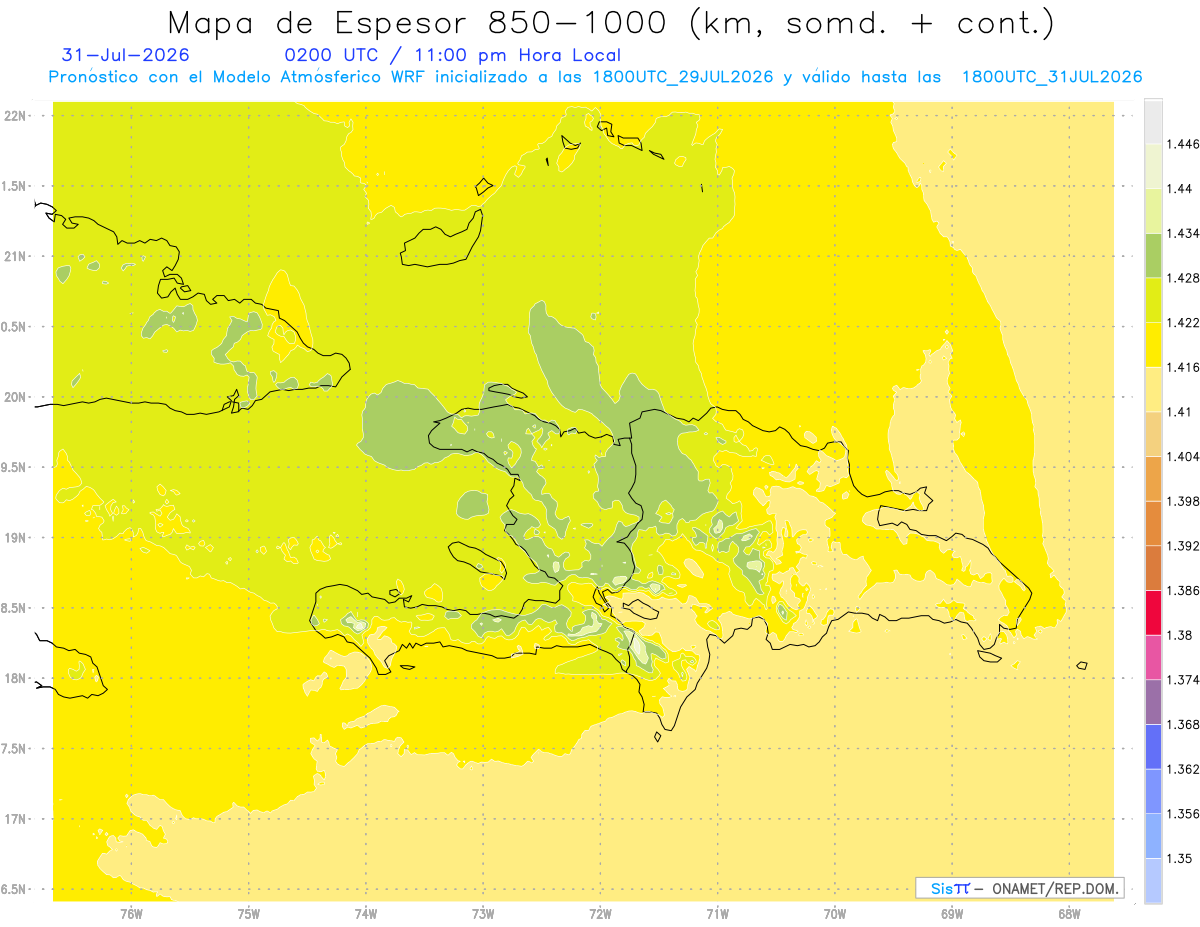
Task: Click the legend value '1.428'
Action: 1183,278
